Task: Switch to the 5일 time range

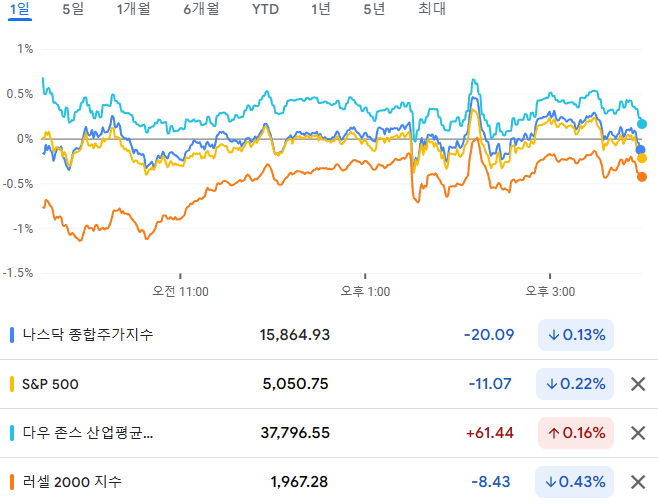Action: click(x=73, y=9)
